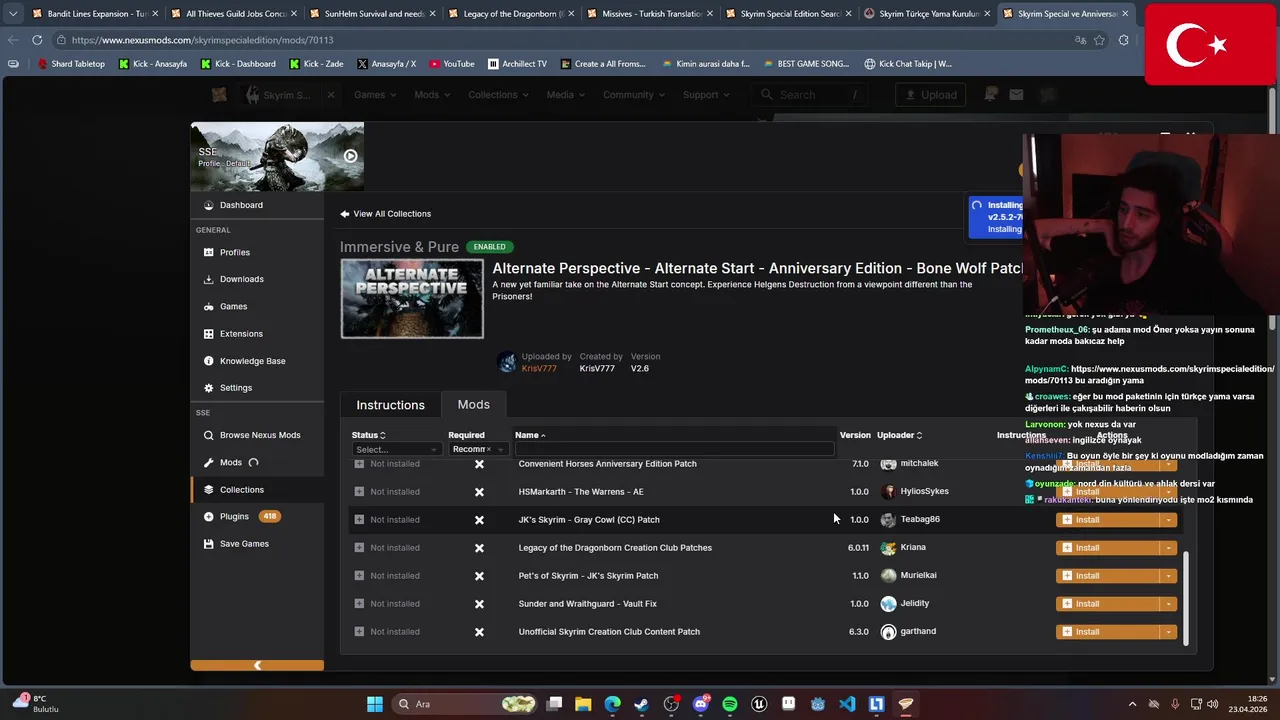Open install options arrow for Unofficial Skyrim Patch
Screen dimensions: 1280x720
tap(1168, 632)
